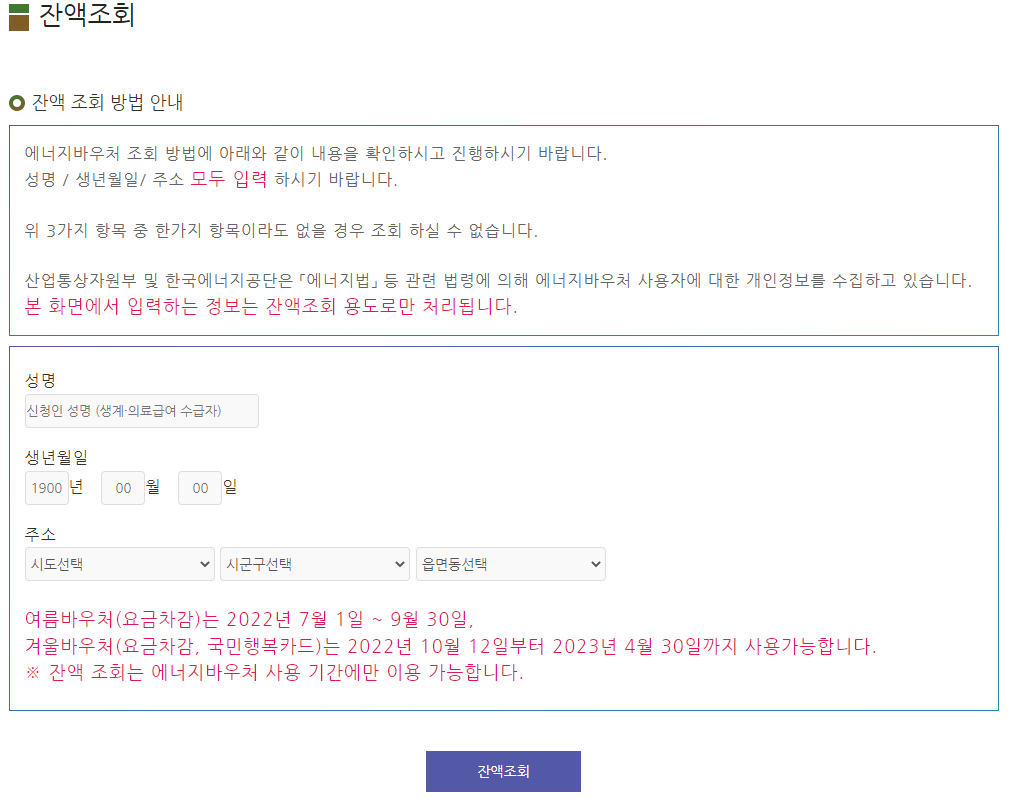Screen dimensions: 1014x808
Task: Click the 성명 name input field
Action: 141,410
